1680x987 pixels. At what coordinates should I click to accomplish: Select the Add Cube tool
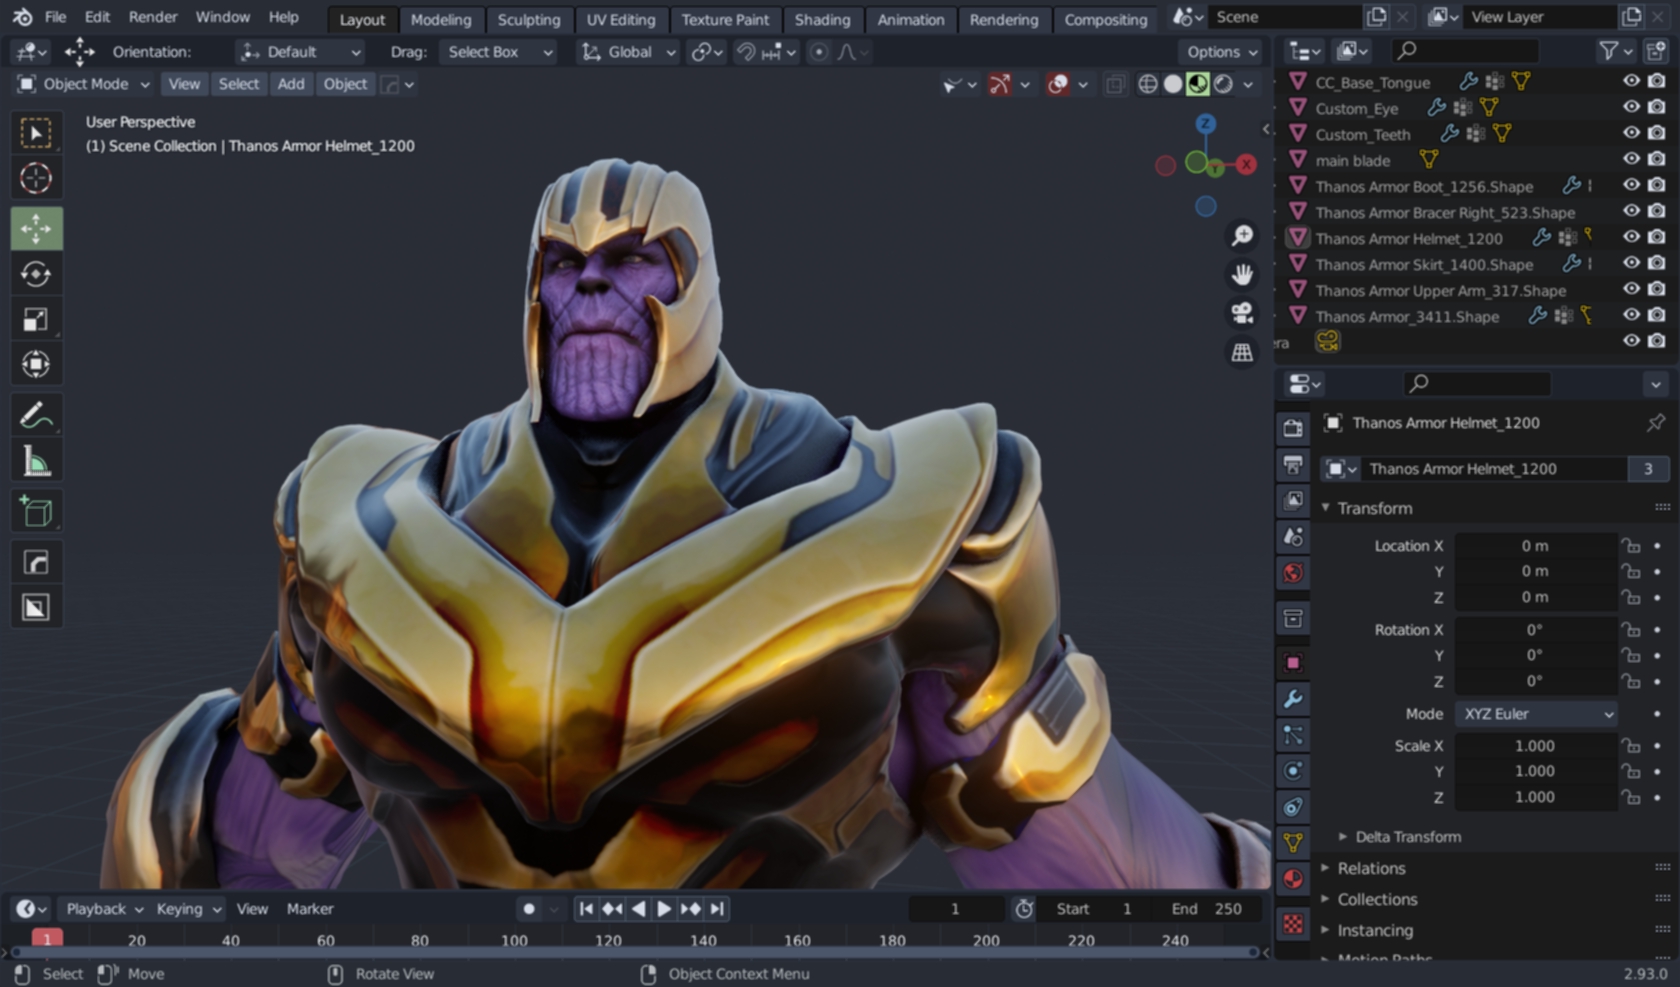pos(36,511)
